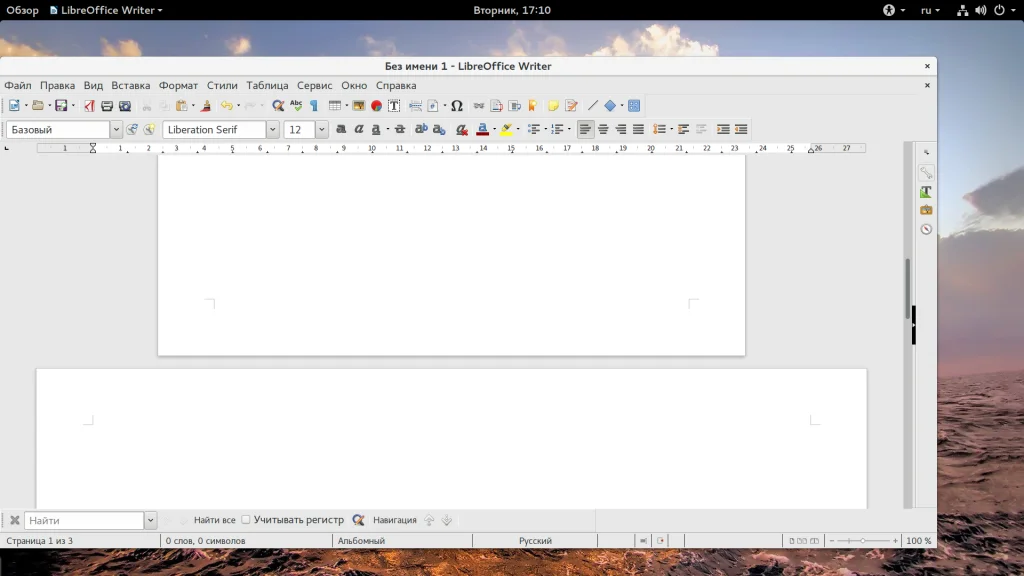Click the Clear Formatting icon
1024x576 pixels.
pyautogui.click(x=461, y=130)
